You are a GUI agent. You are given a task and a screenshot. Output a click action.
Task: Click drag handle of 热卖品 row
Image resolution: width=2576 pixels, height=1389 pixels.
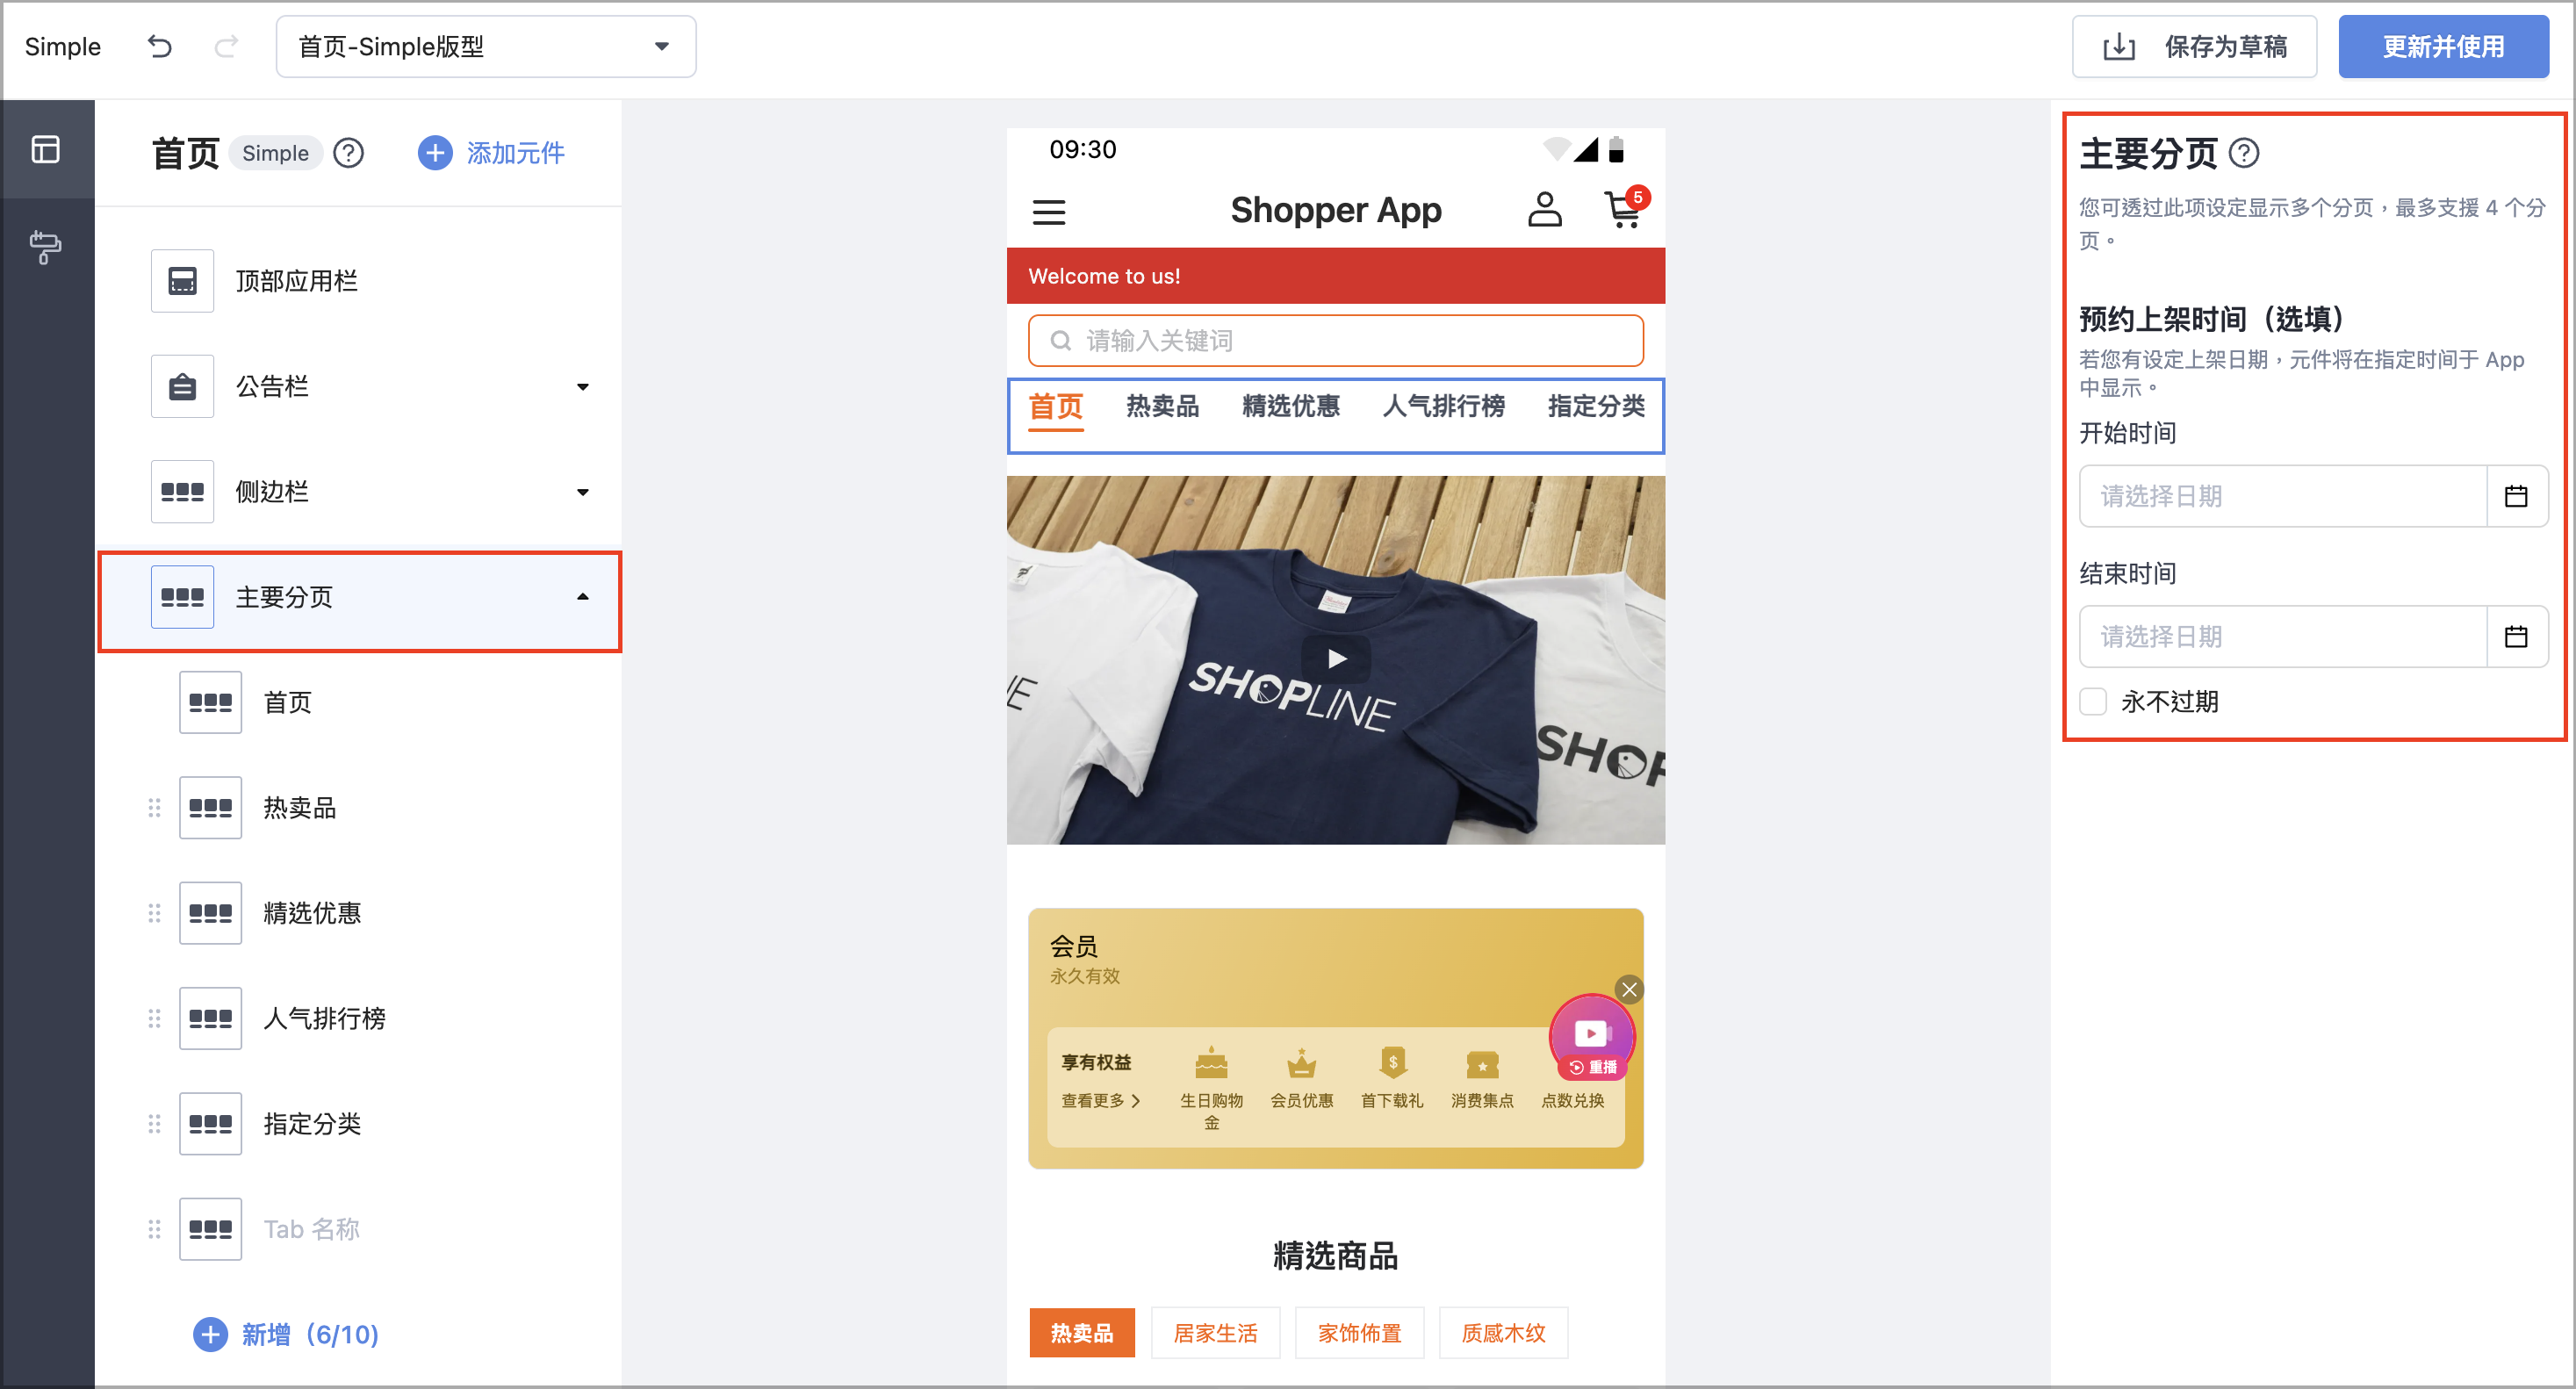154,808
